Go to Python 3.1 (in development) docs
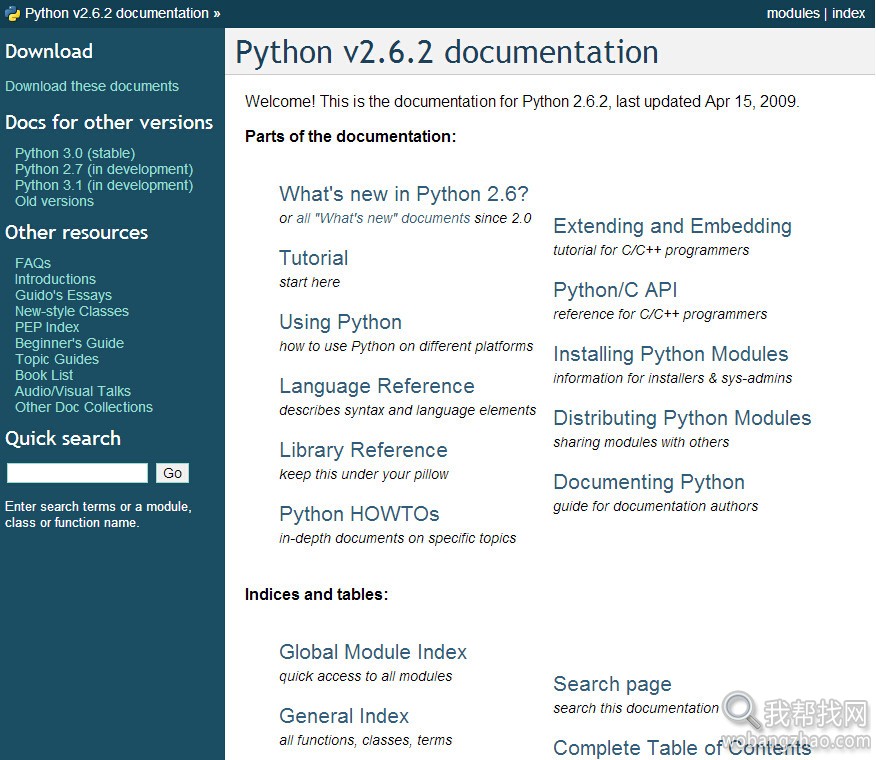 tap(104, 186)
